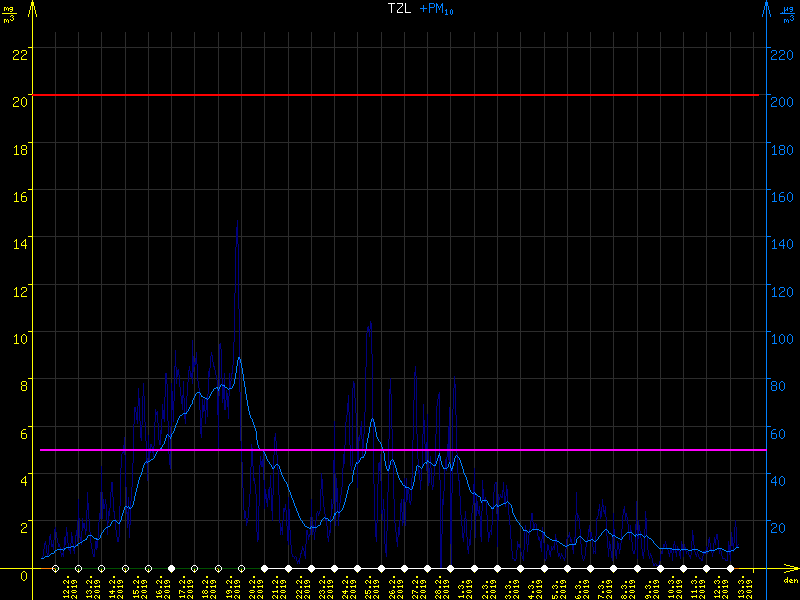Click the first circle marker on the time axis
The height and width of the screenshot is (600, 800).
click(x=55, y=568)
